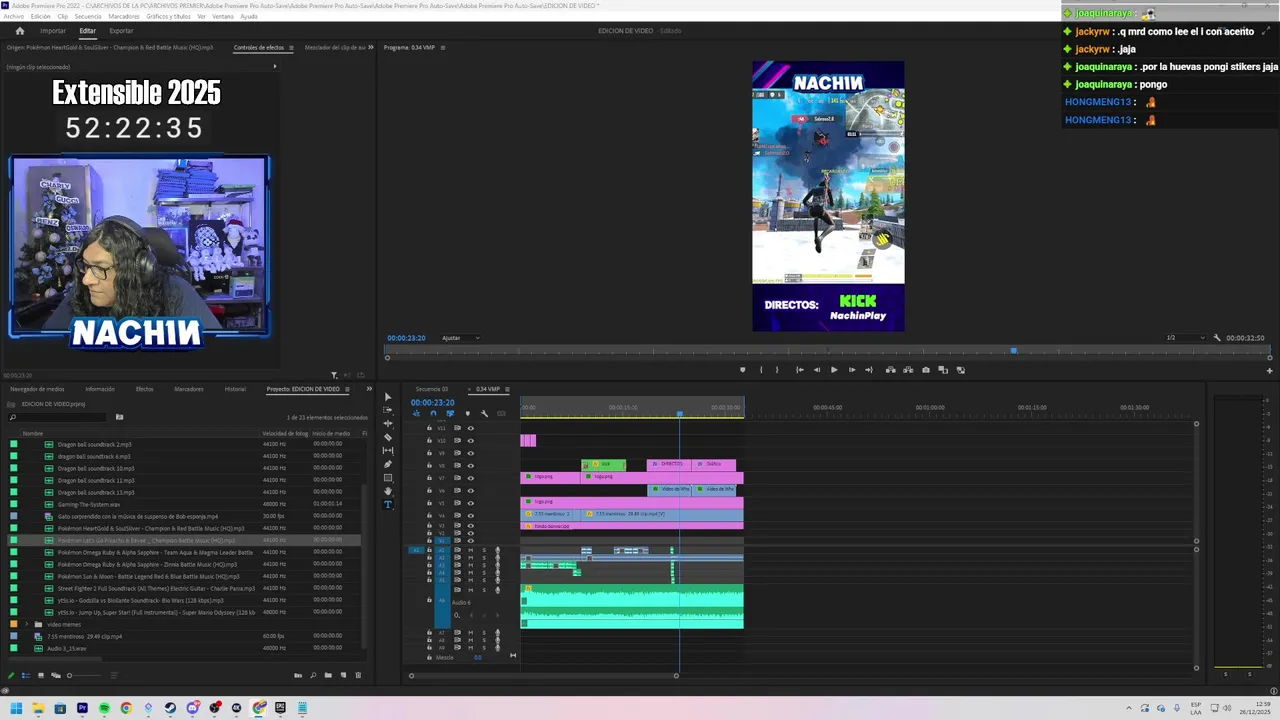The image size is (1280, 720).
Task: Select the Type tool
Action: coord(388,504)
